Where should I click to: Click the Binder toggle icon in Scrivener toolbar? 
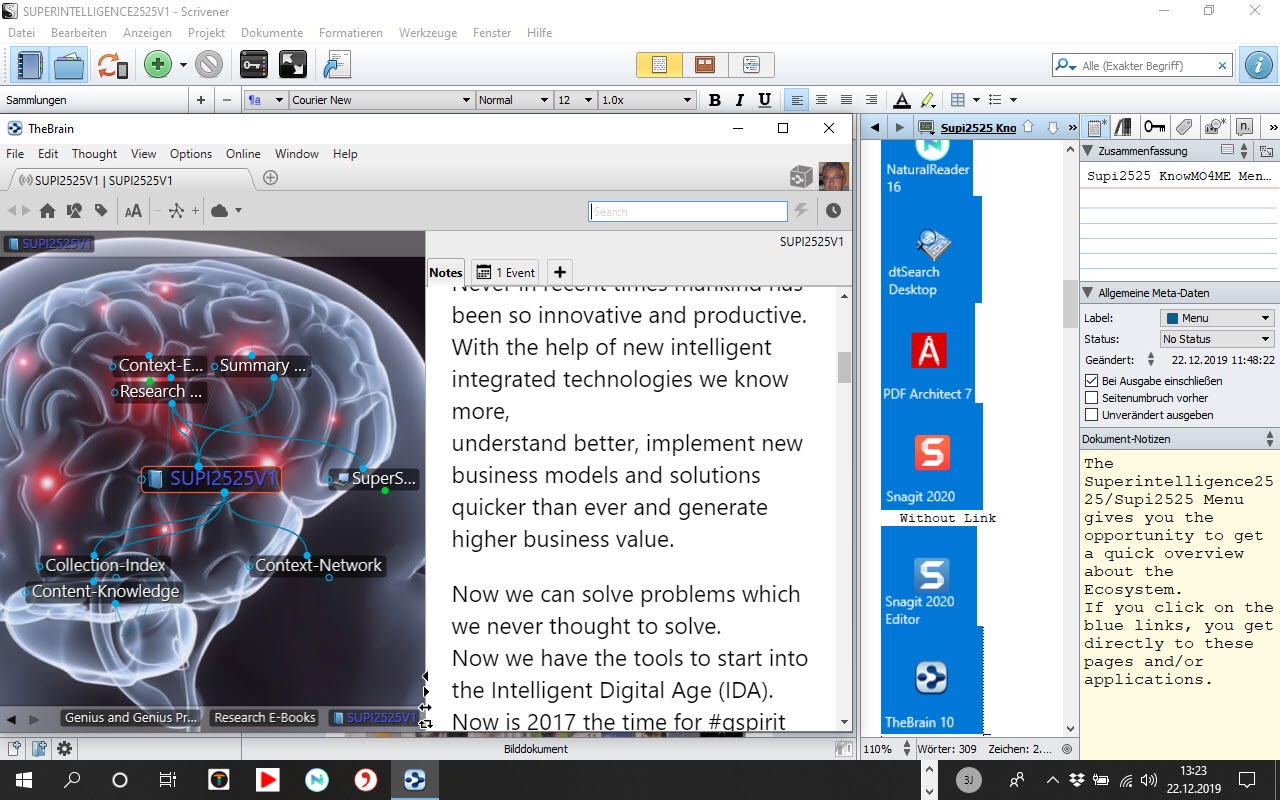pos(30,66)
